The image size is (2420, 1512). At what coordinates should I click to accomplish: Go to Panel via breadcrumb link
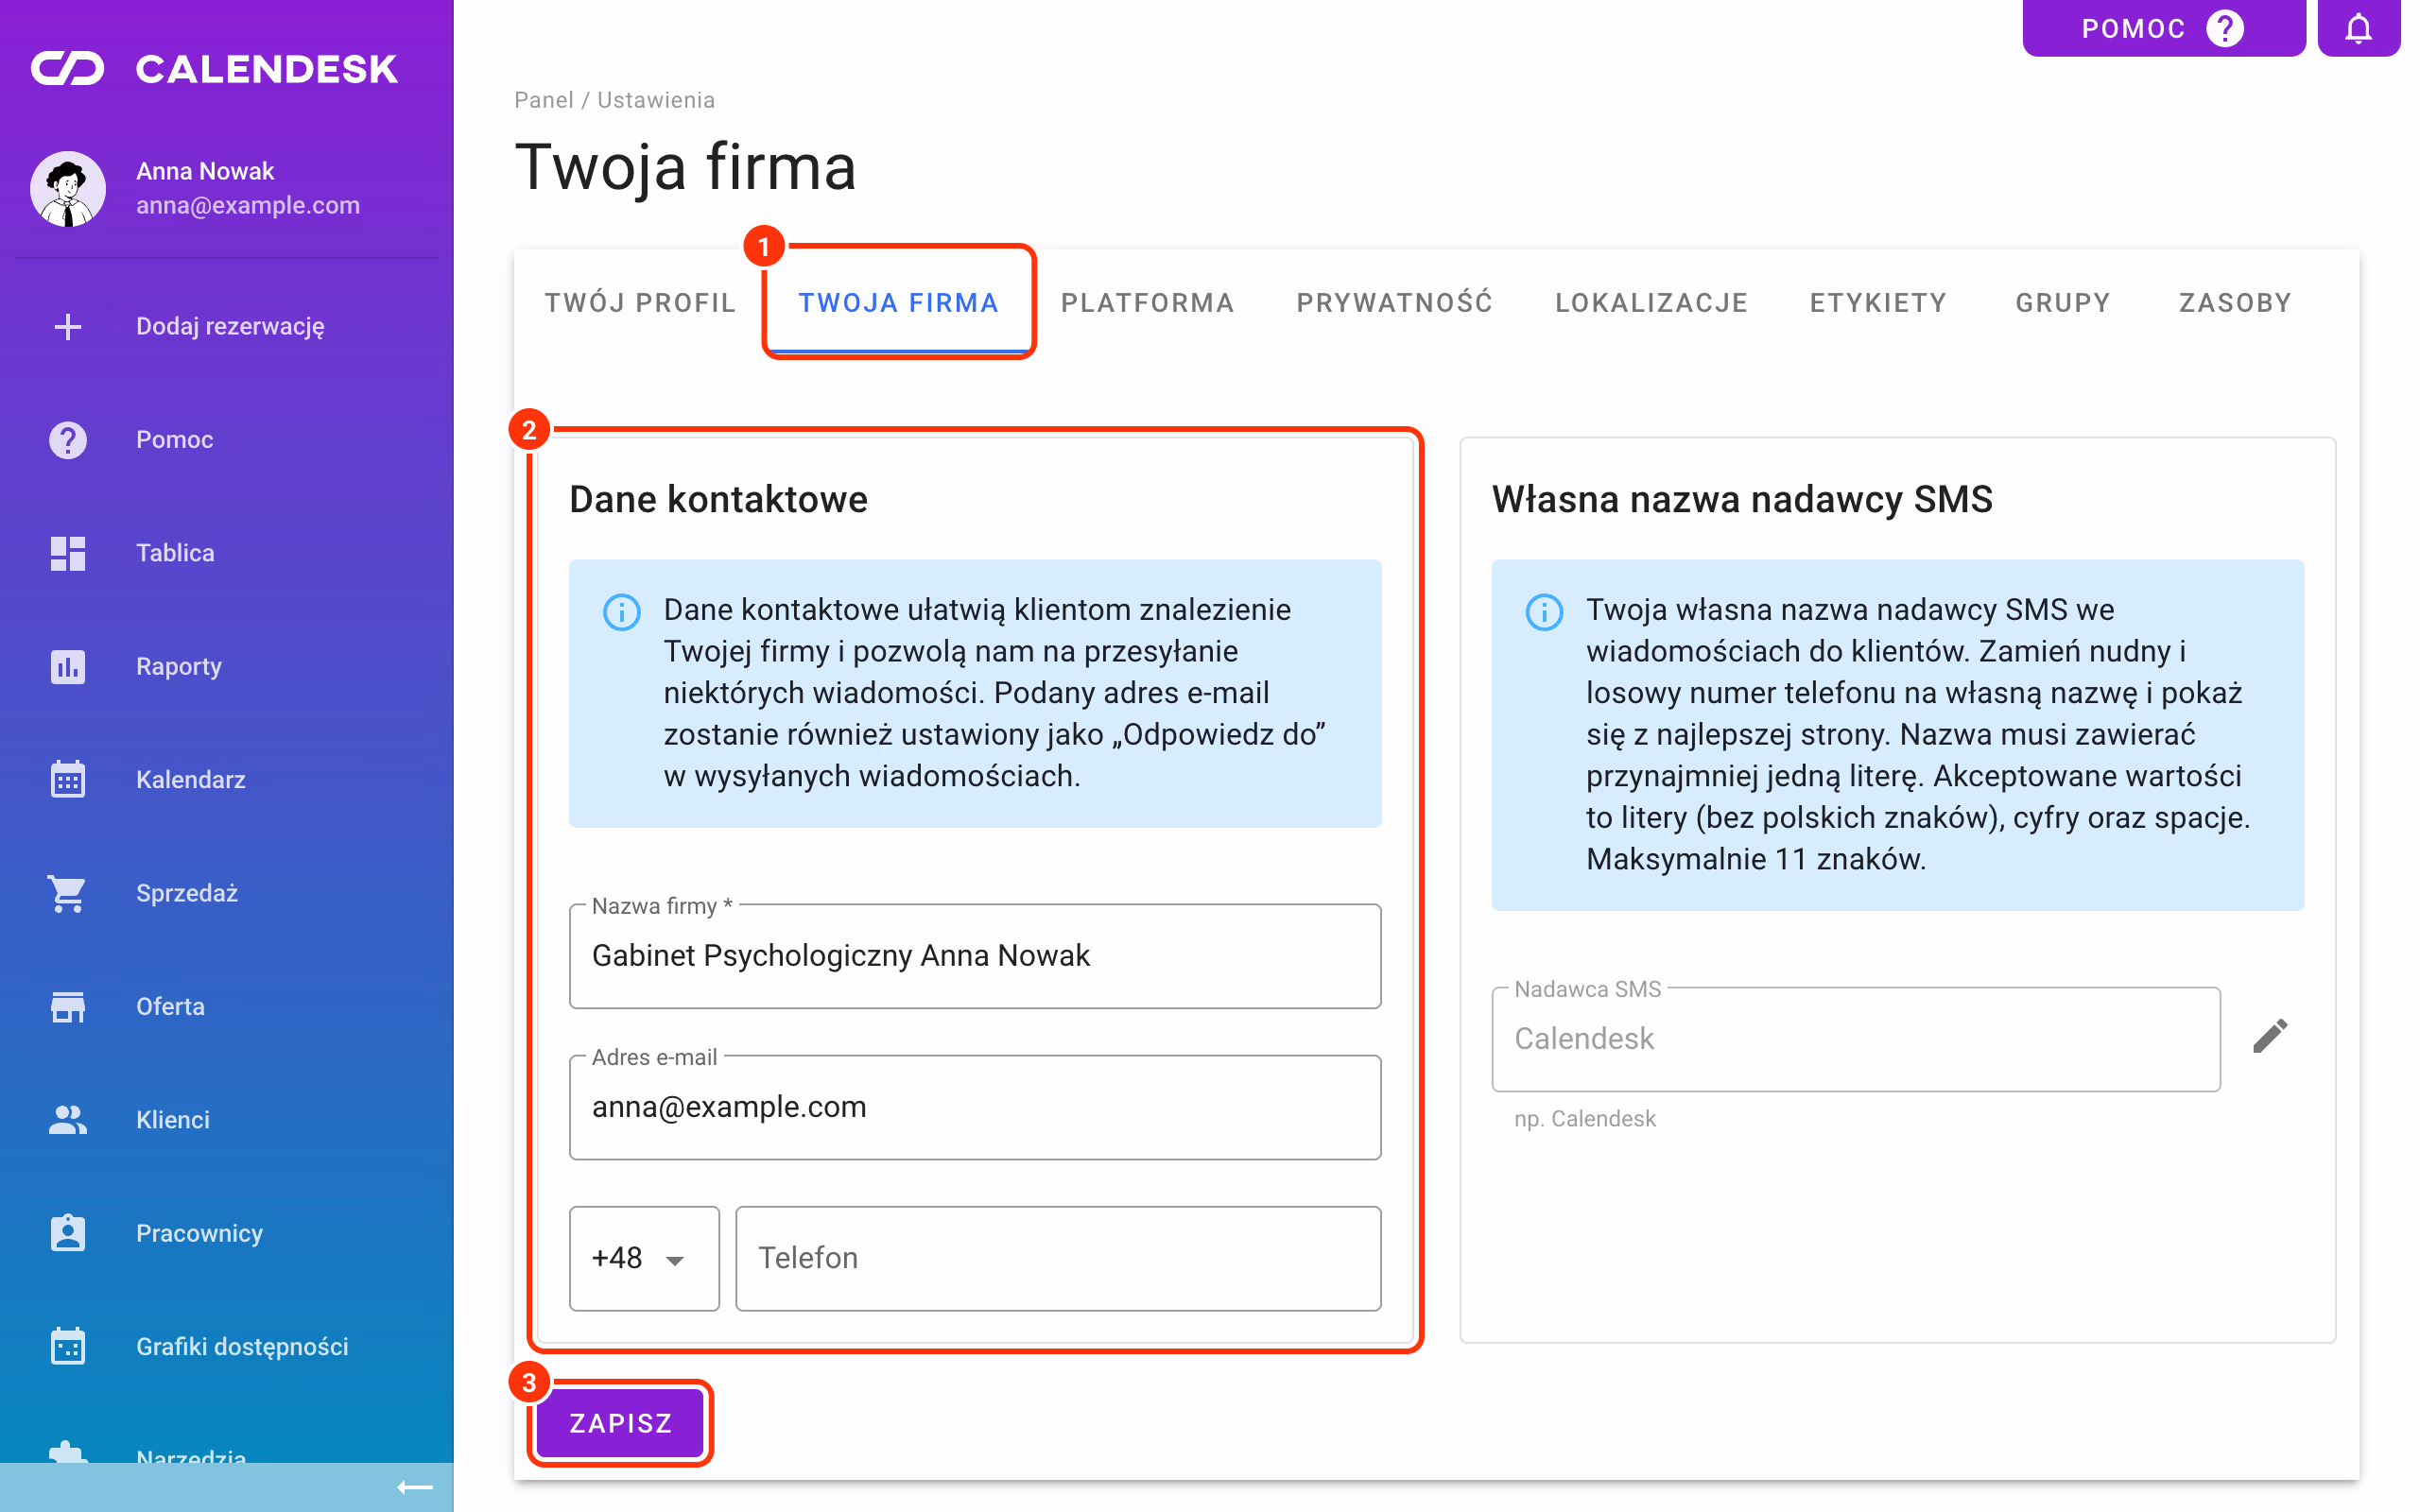point(544,100)
